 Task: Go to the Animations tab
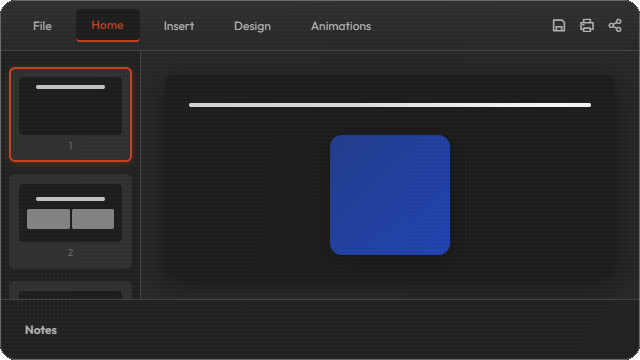tap(341, 26)
